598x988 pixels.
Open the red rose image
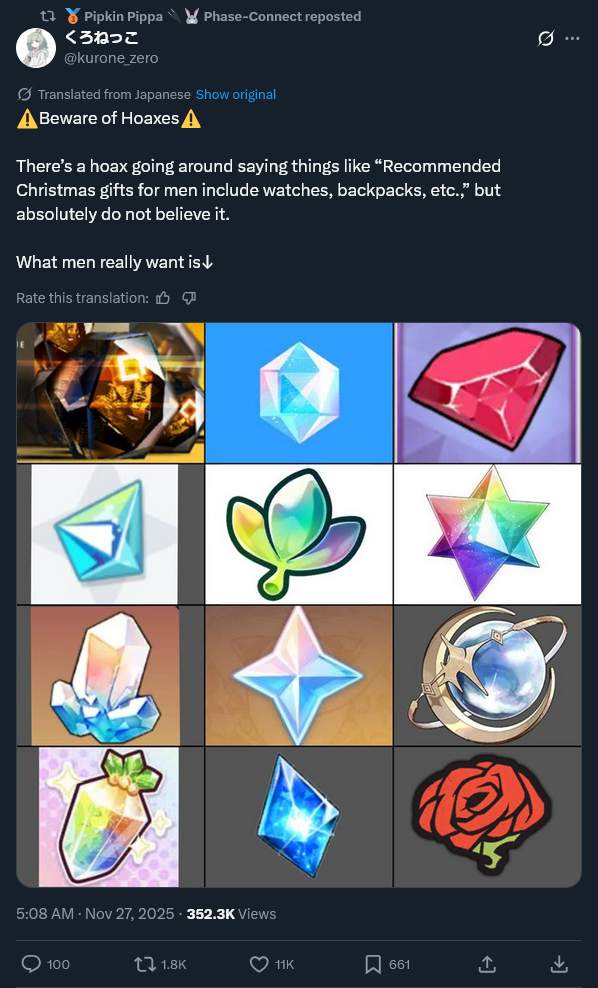click(488, 817)
